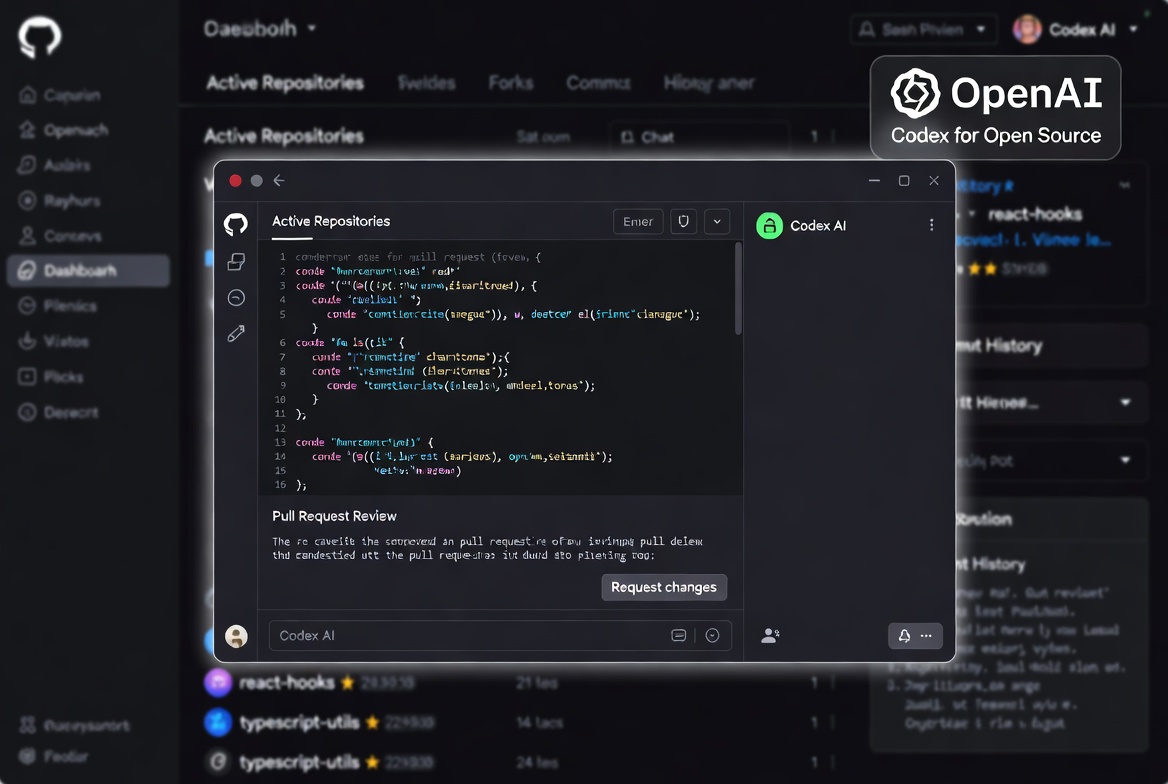Viewport: 1168px width, 784px height.
Task: Switch to the Forks tab
Action: click(x=510, y=83)
